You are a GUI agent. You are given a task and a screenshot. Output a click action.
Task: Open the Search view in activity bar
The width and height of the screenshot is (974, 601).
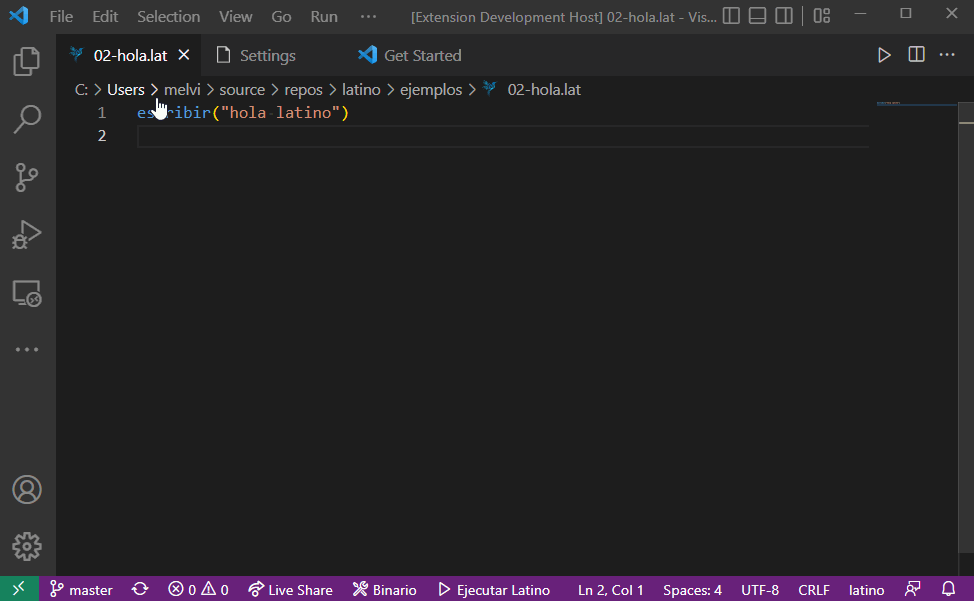coord(27,119)
